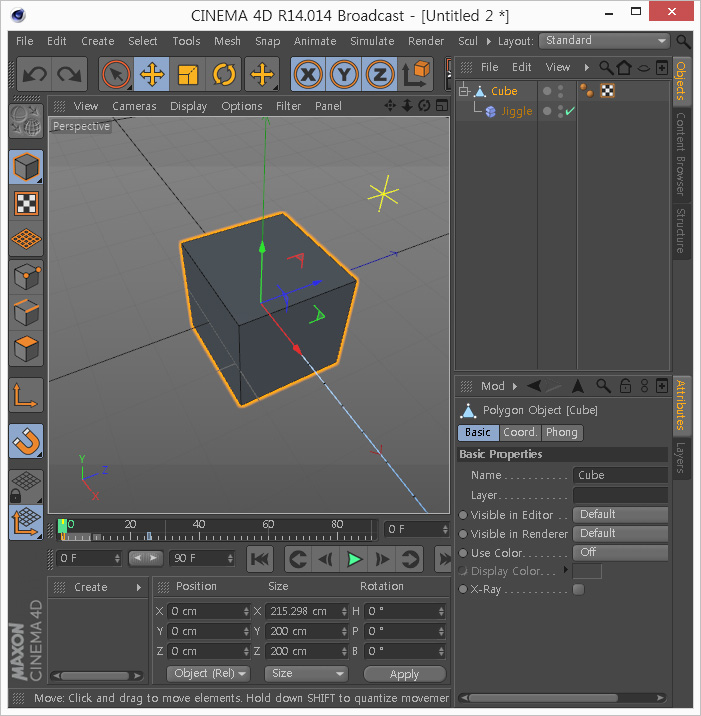This screenshot has height=716, width=701.
Task: Open the Layout dropdown Standard
Action: (604, 41)
